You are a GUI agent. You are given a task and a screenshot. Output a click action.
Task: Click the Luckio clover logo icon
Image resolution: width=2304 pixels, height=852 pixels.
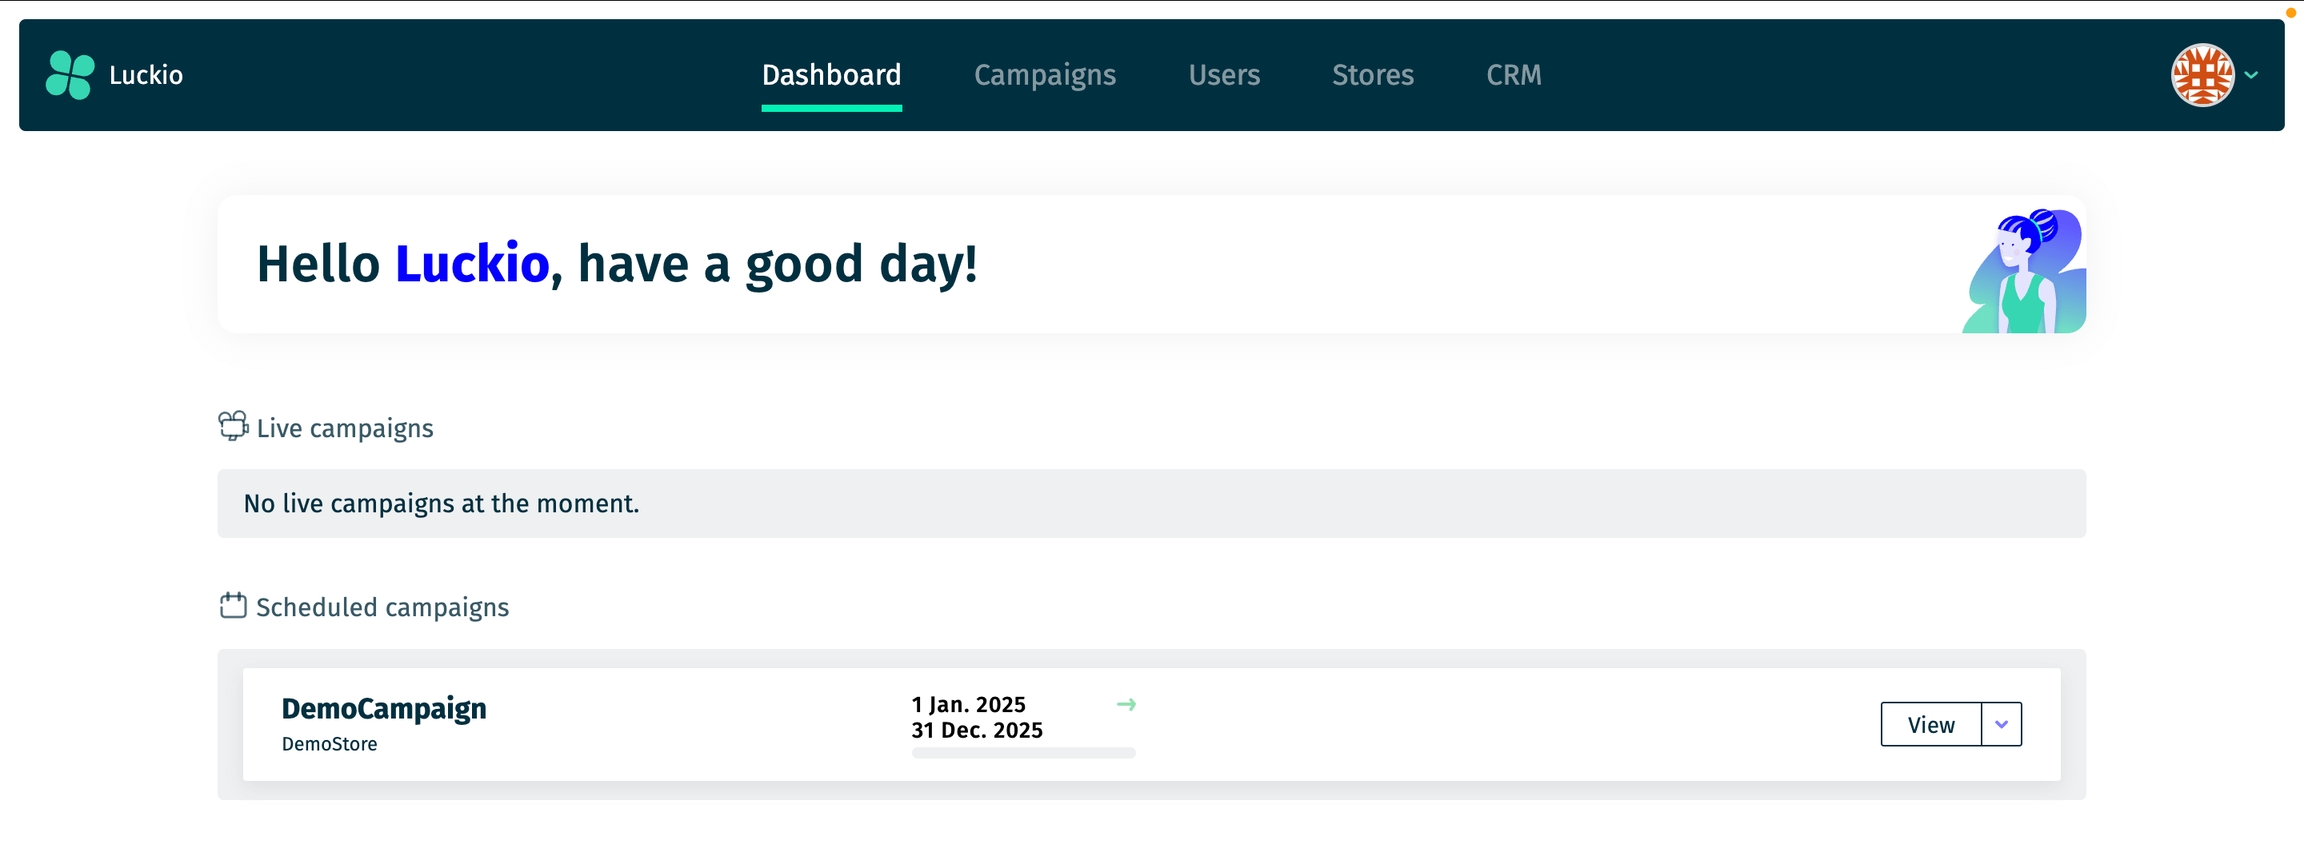70,75
